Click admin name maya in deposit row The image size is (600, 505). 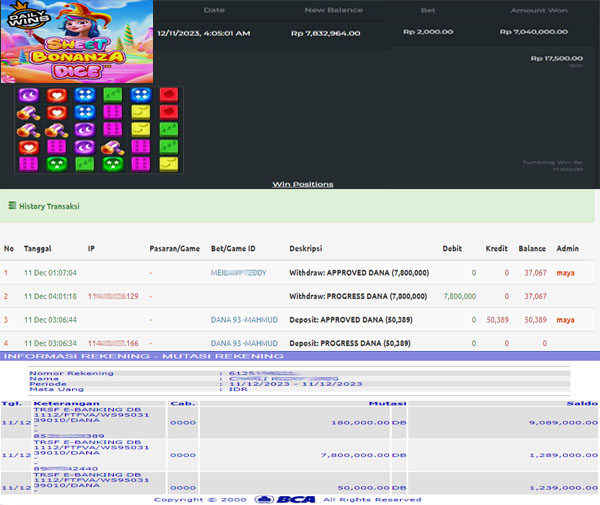point(565,320)
